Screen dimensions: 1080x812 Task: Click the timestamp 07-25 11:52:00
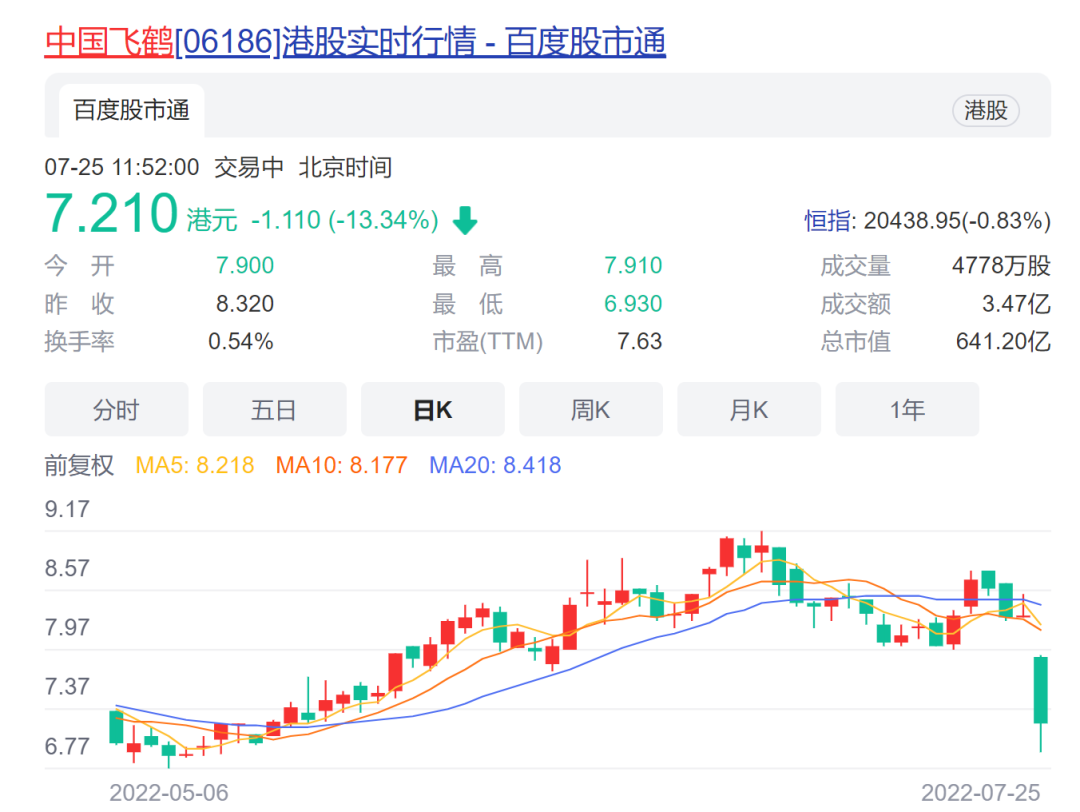pos(122,167)
